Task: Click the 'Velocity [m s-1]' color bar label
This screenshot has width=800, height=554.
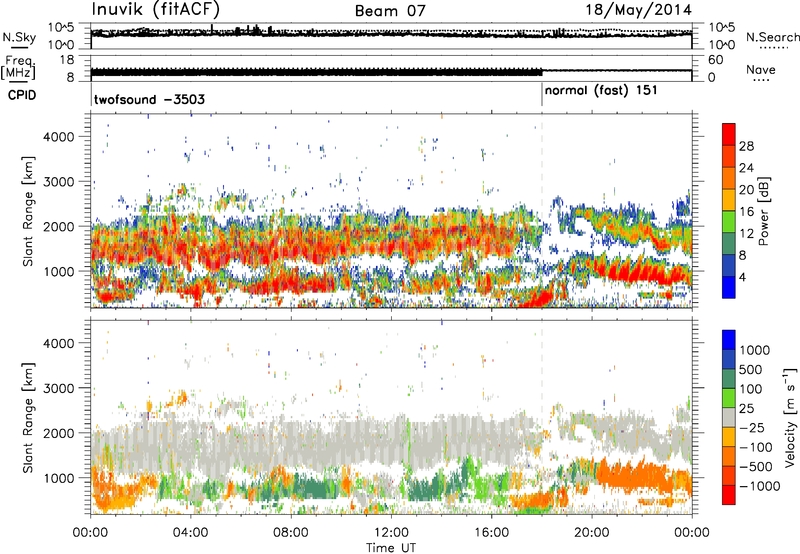Action: (790, 417)
